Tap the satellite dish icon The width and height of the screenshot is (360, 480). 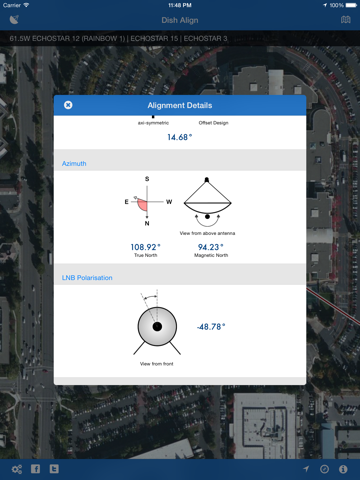[x=14, y=20]
